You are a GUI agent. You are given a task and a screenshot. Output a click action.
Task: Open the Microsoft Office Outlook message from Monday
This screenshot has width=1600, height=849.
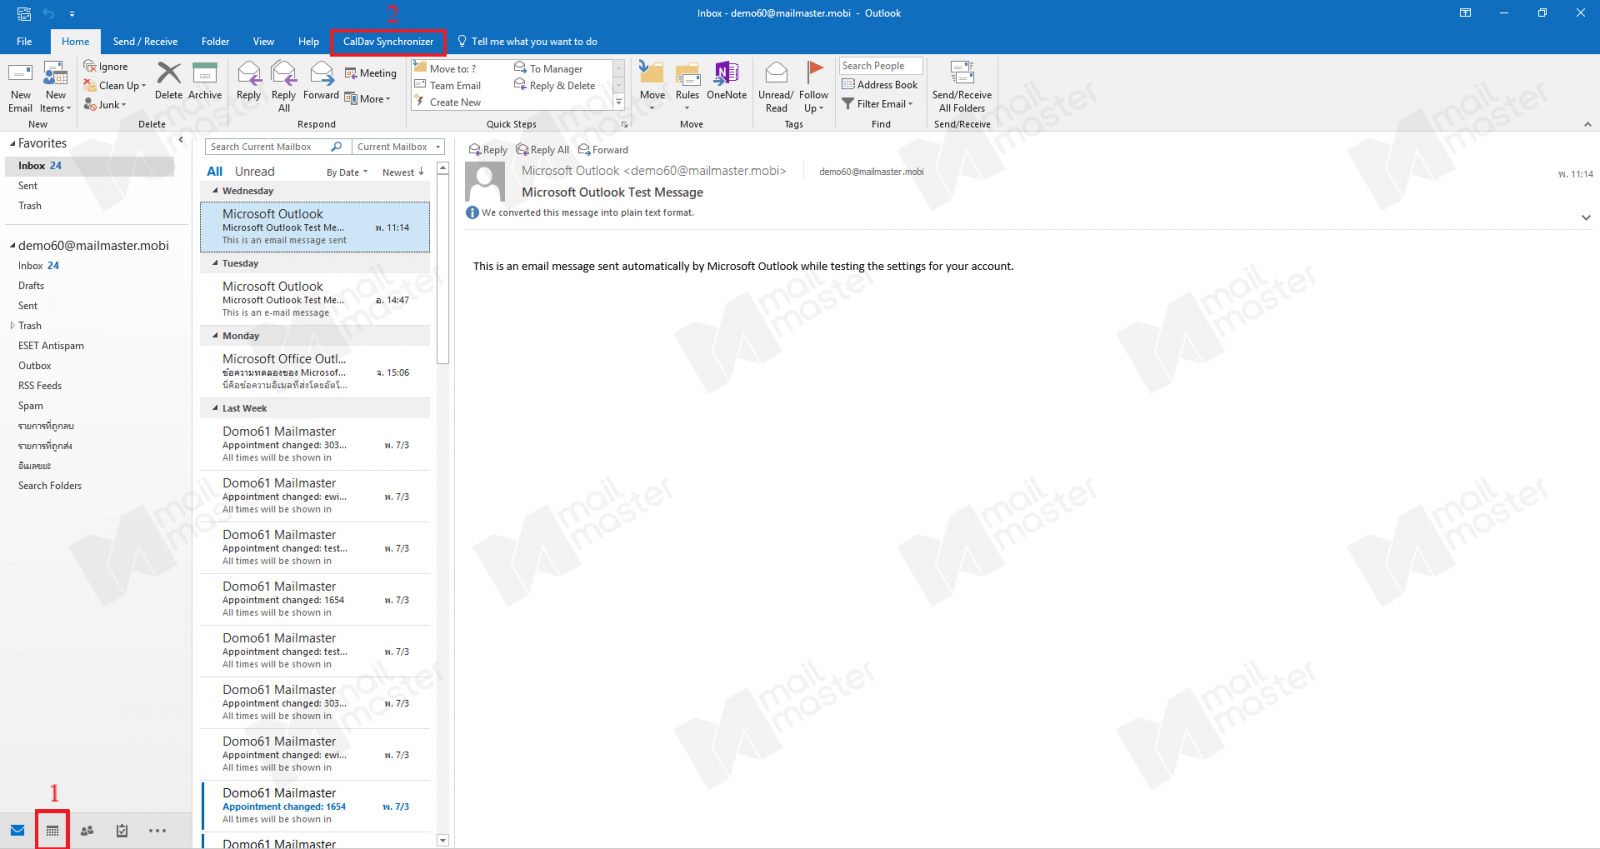coord(315,371)
